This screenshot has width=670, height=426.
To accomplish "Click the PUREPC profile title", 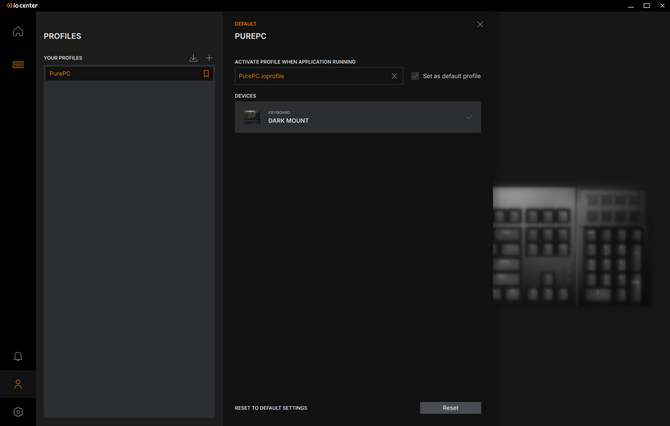I will [250, 36].
